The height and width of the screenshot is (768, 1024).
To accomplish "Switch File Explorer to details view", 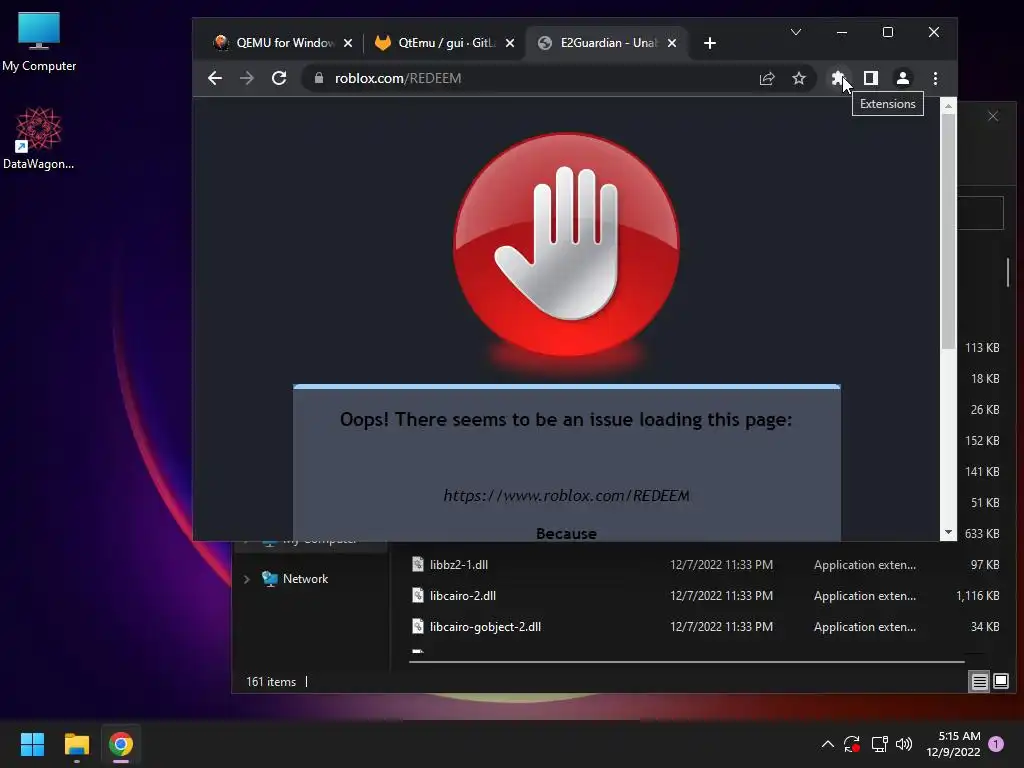I will 980,682.
